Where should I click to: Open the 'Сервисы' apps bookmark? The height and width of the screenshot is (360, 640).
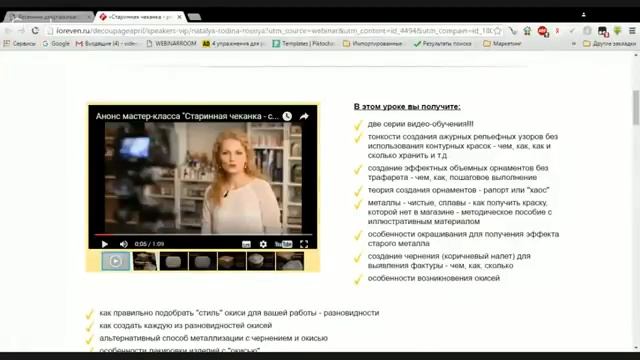click(20, 43)
